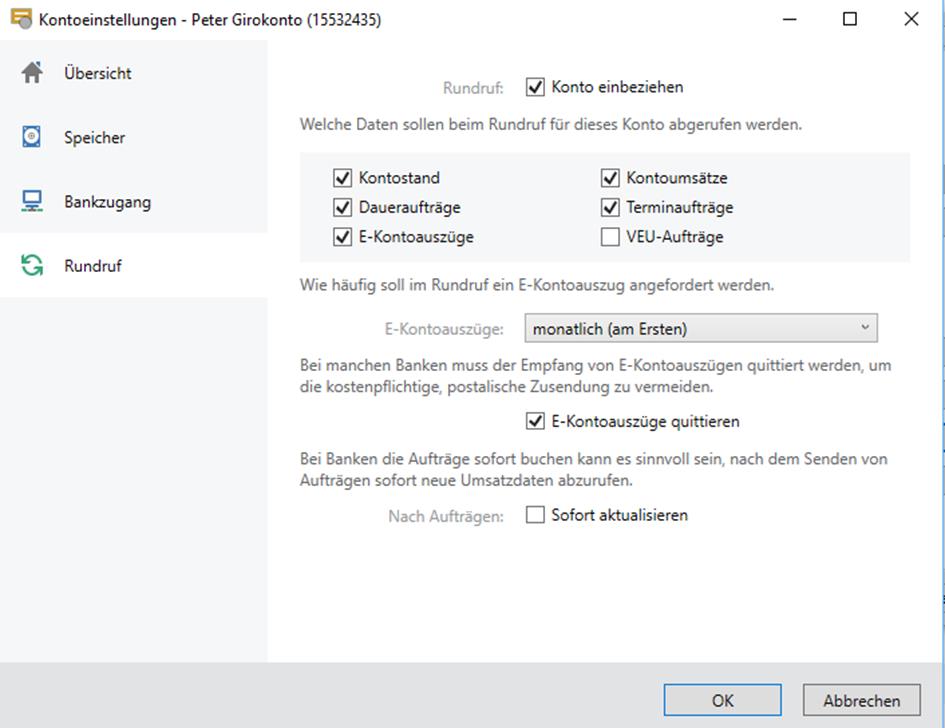The width and height of the screenshot is (945, 728).
Task: Click the Bankzugang computer icon
Action: (32, 201)
